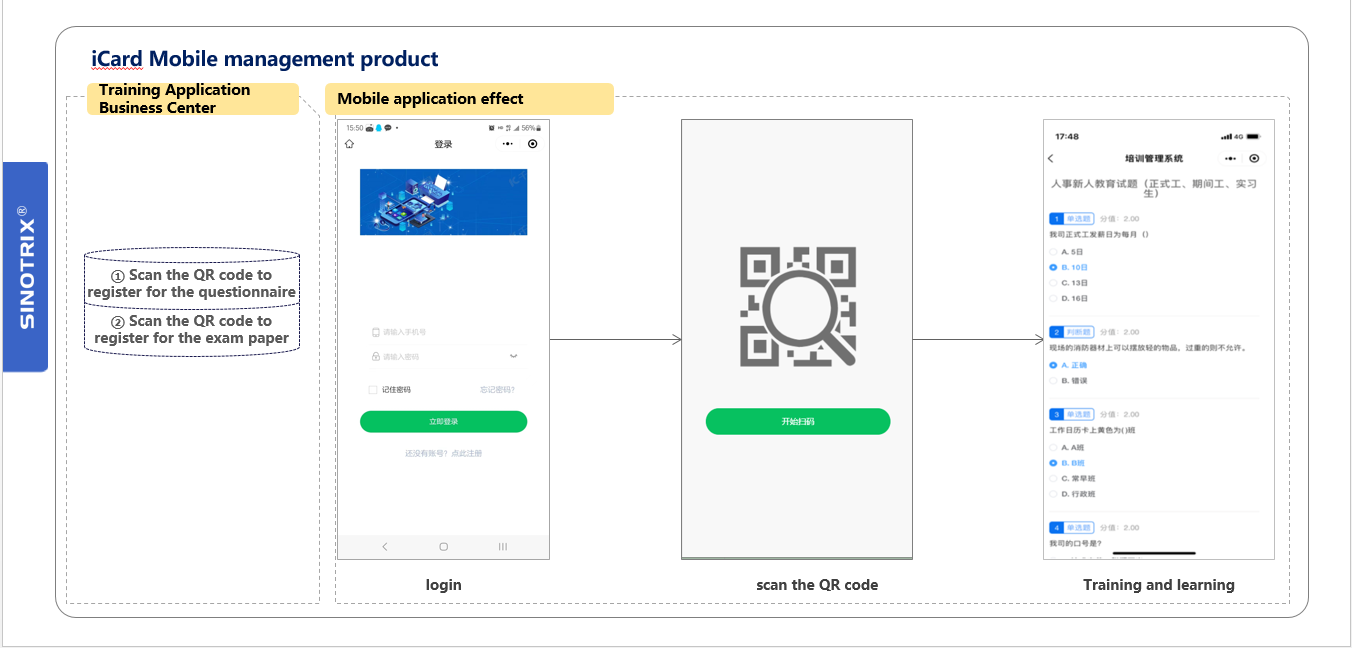Click the green 立即登录 login button
Screen dimensions: 1352x648
point(444,422)
